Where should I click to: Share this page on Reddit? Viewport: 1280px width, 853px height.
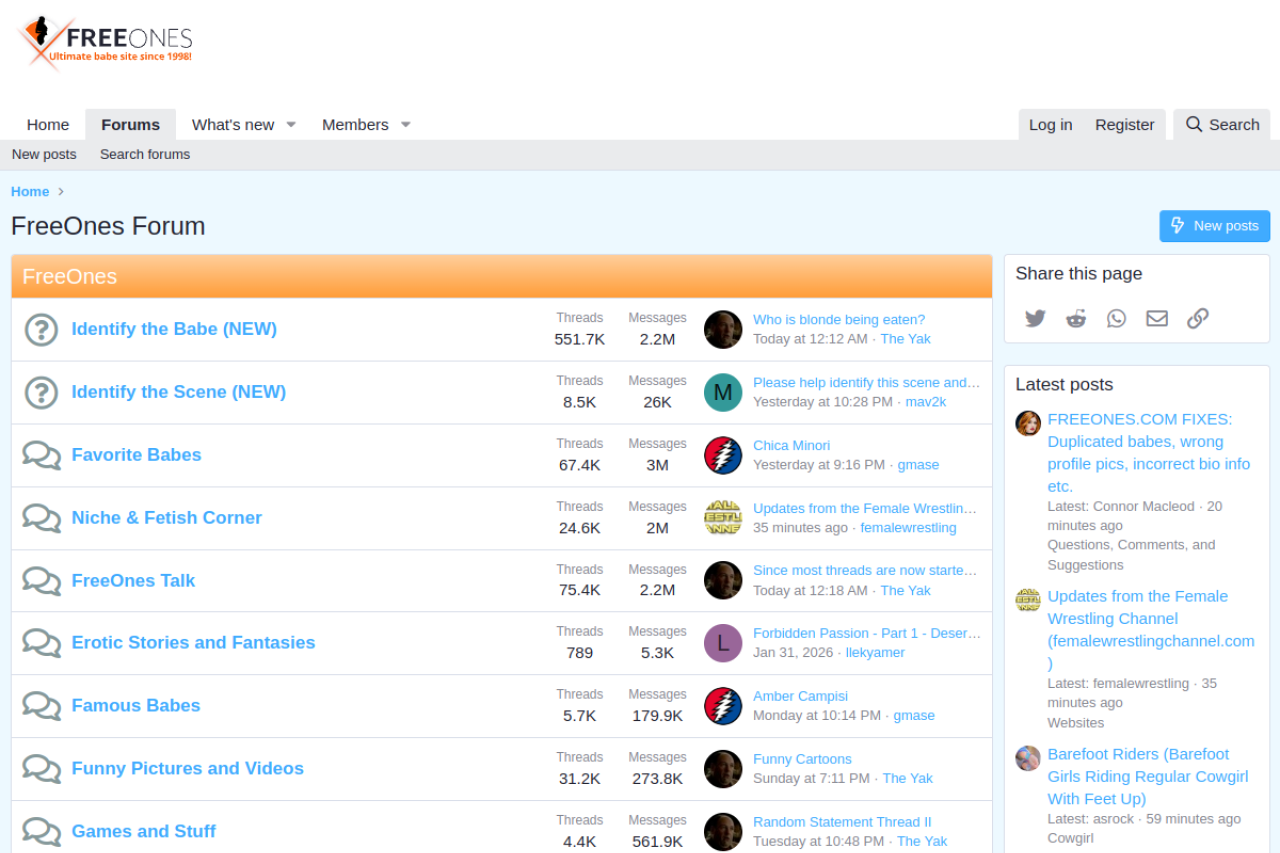point(1075,318)
